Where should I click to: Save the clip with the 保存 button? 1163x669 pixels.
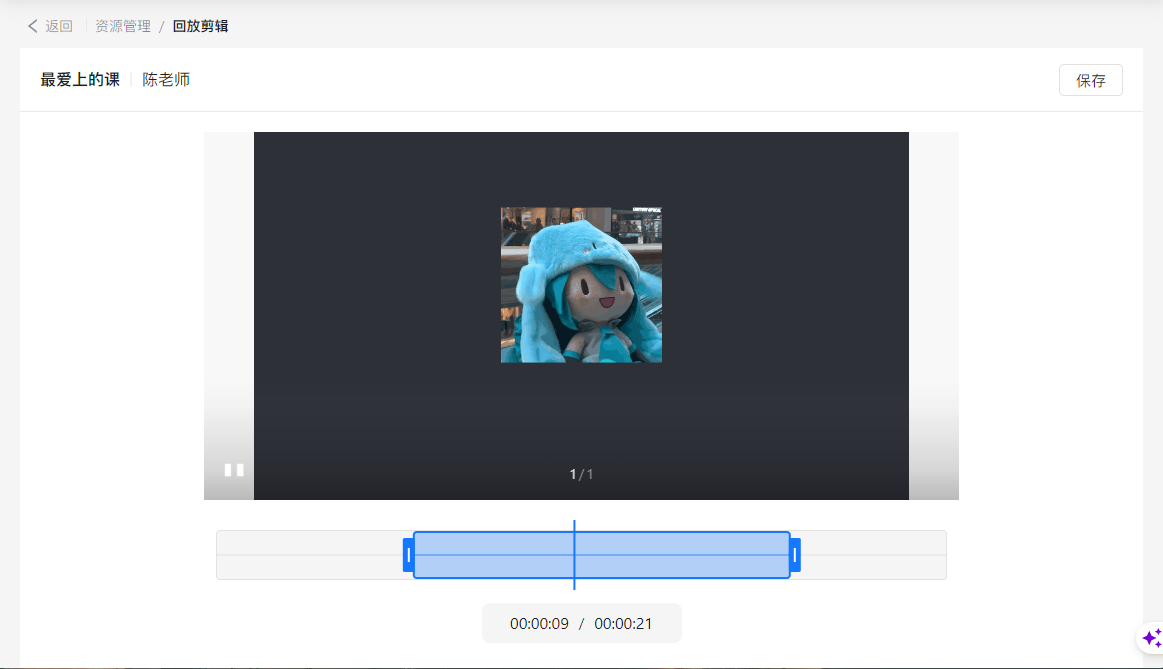tap(1090, 80)
